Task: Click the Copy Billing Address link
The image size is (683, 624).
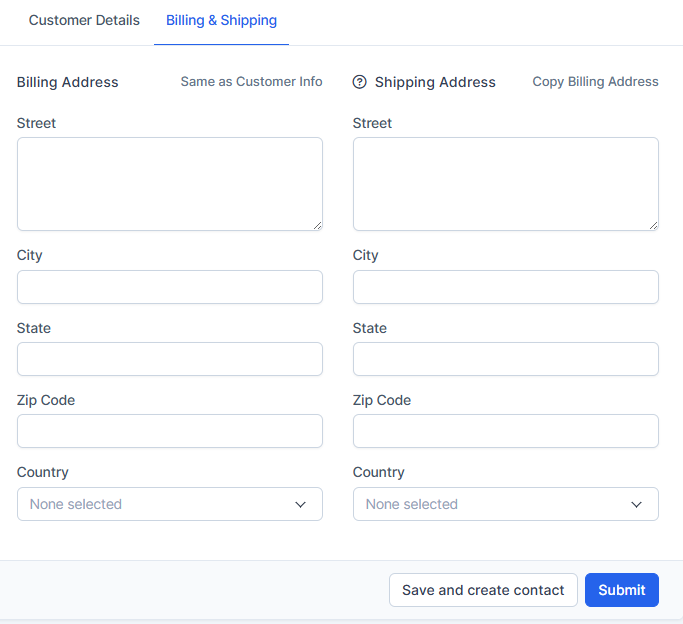Action: coord(595,82)
